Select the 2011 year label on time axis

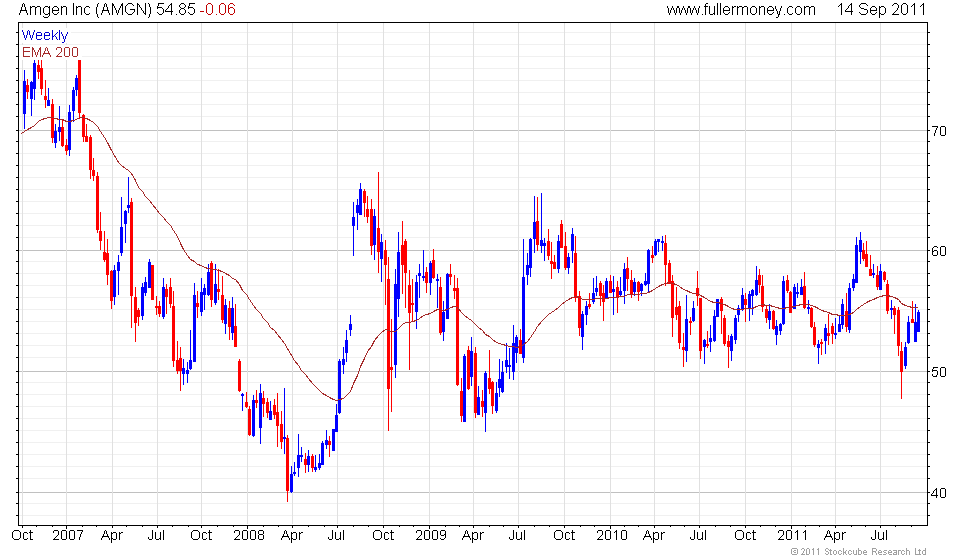coord(792,536)
